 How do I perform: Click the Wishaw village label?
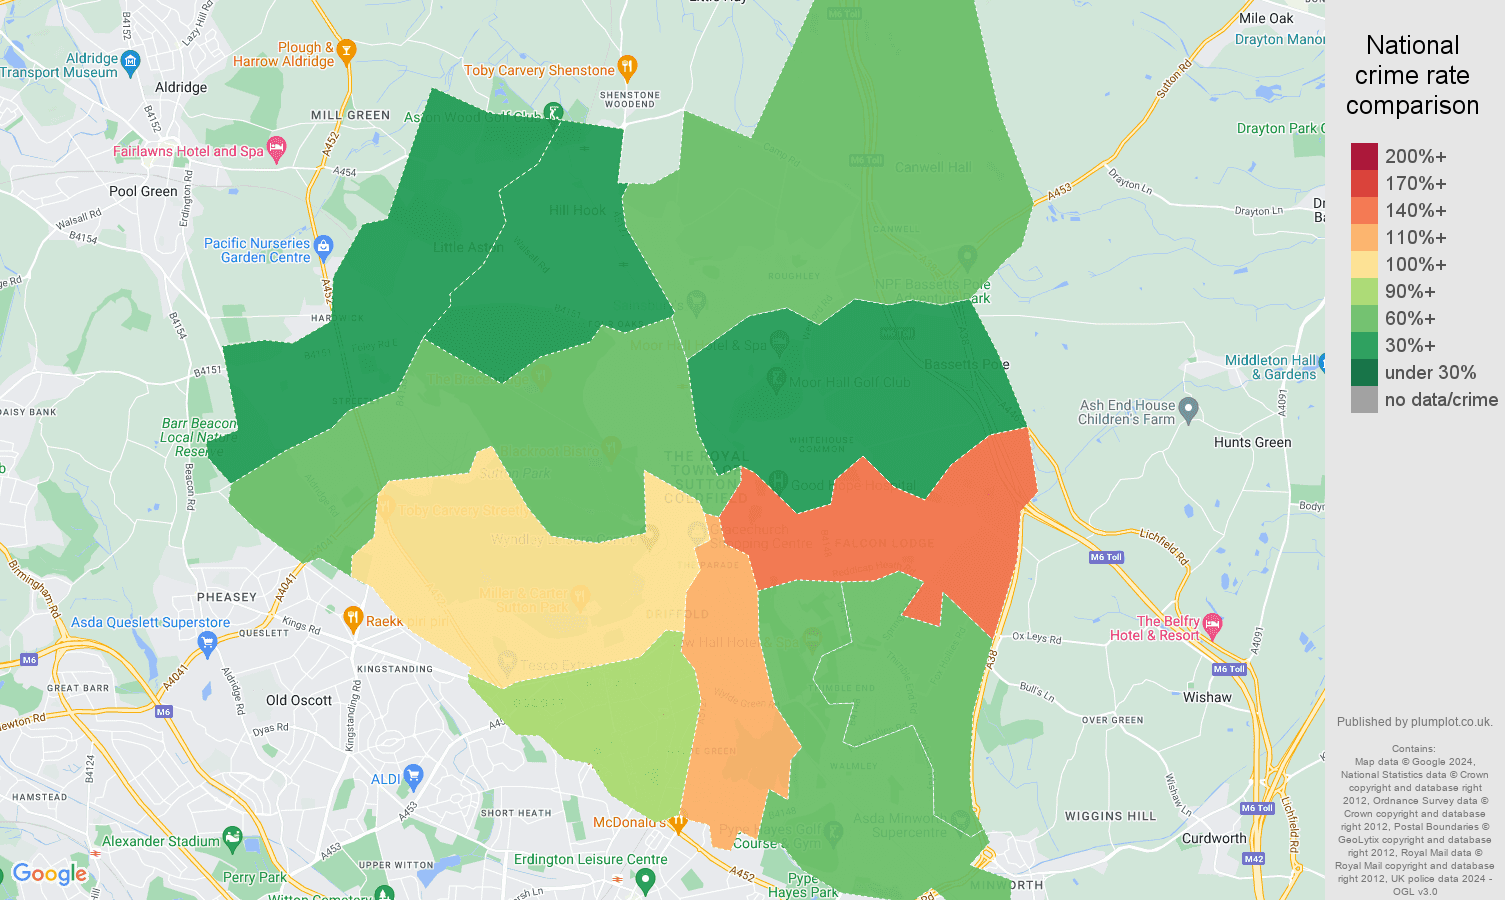coord(1207,697)
